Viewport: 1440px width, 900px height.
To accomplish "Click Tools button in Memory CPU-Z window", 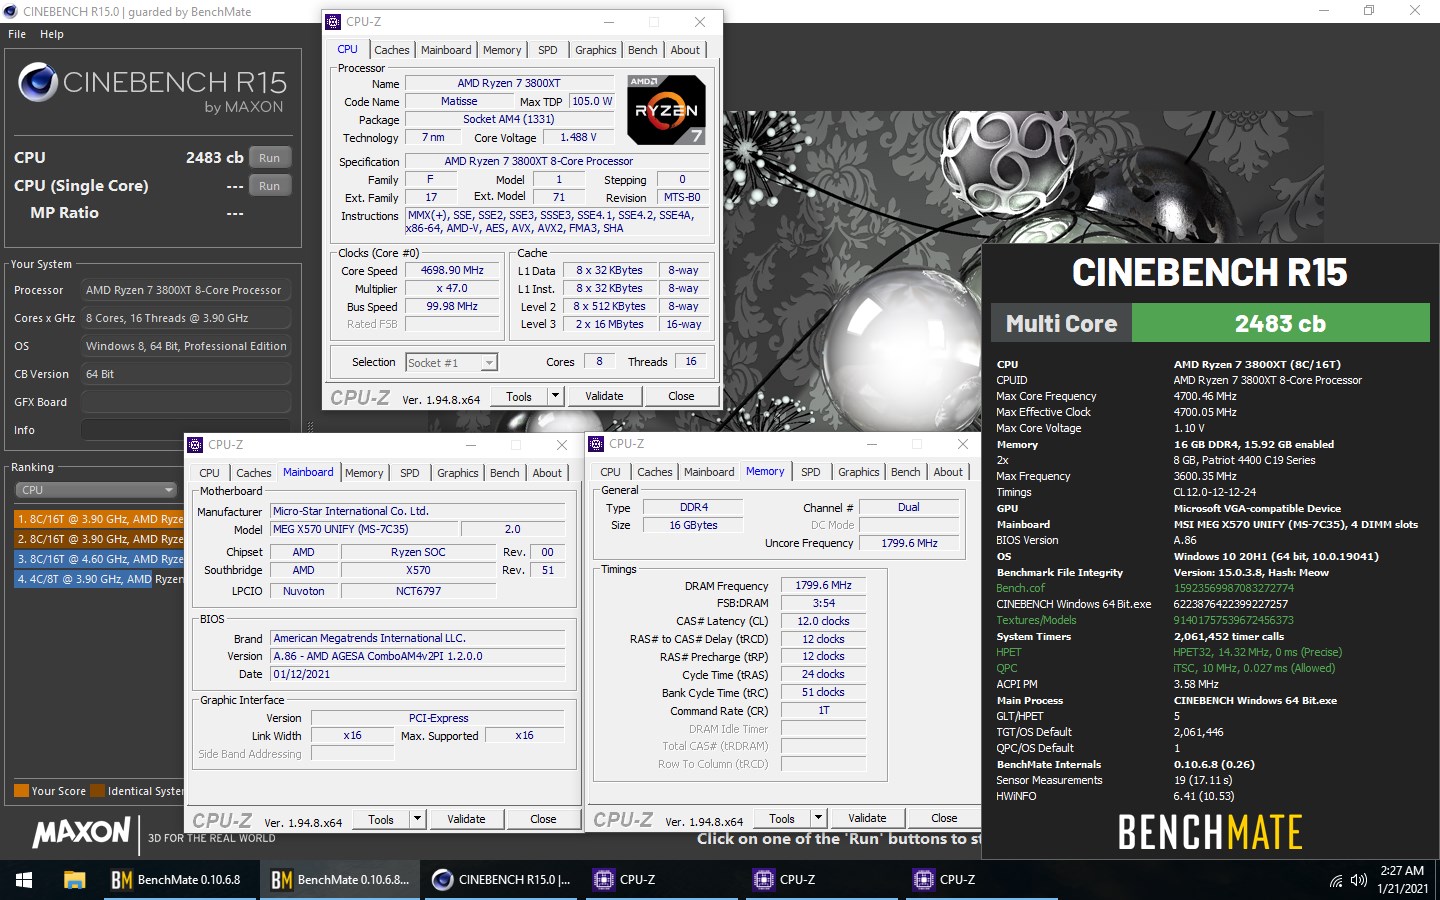I will coord(782,818).
